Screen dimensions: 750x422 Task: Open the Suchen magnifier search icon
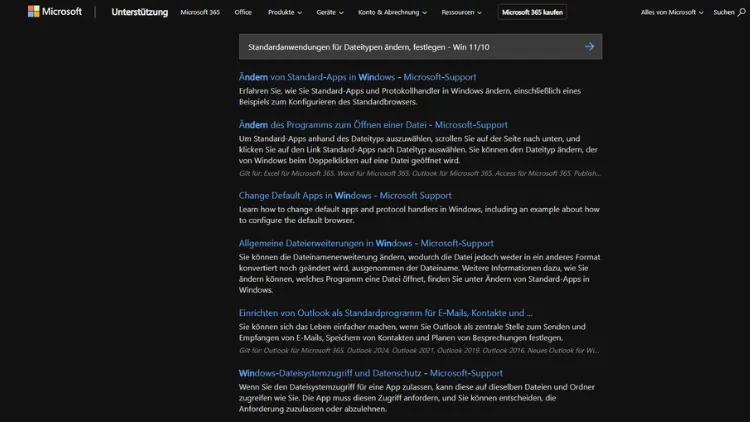744,12
